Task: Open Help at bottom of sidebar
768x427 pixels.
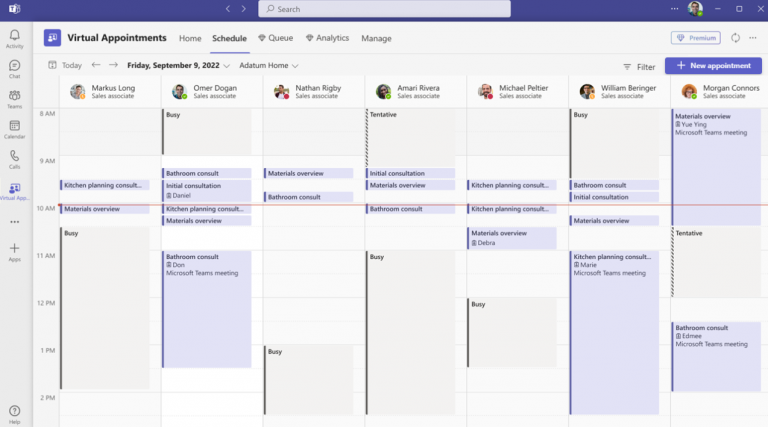Action: [15, 414]
